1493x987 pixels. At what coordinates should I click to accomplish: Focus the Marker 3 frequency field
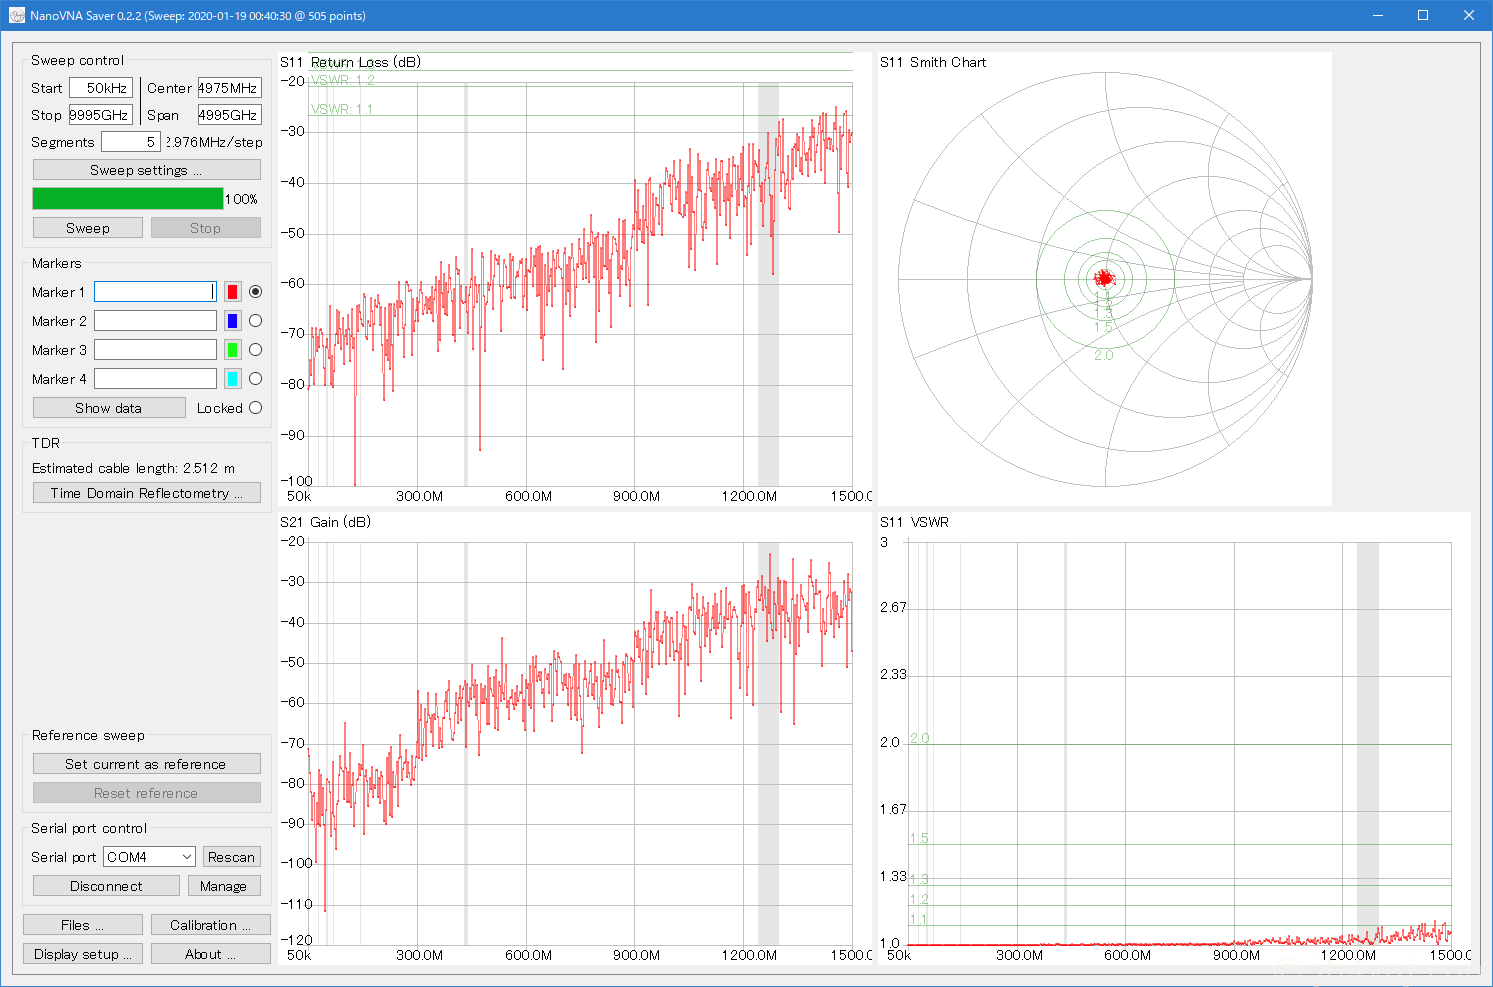click(155, 350)
